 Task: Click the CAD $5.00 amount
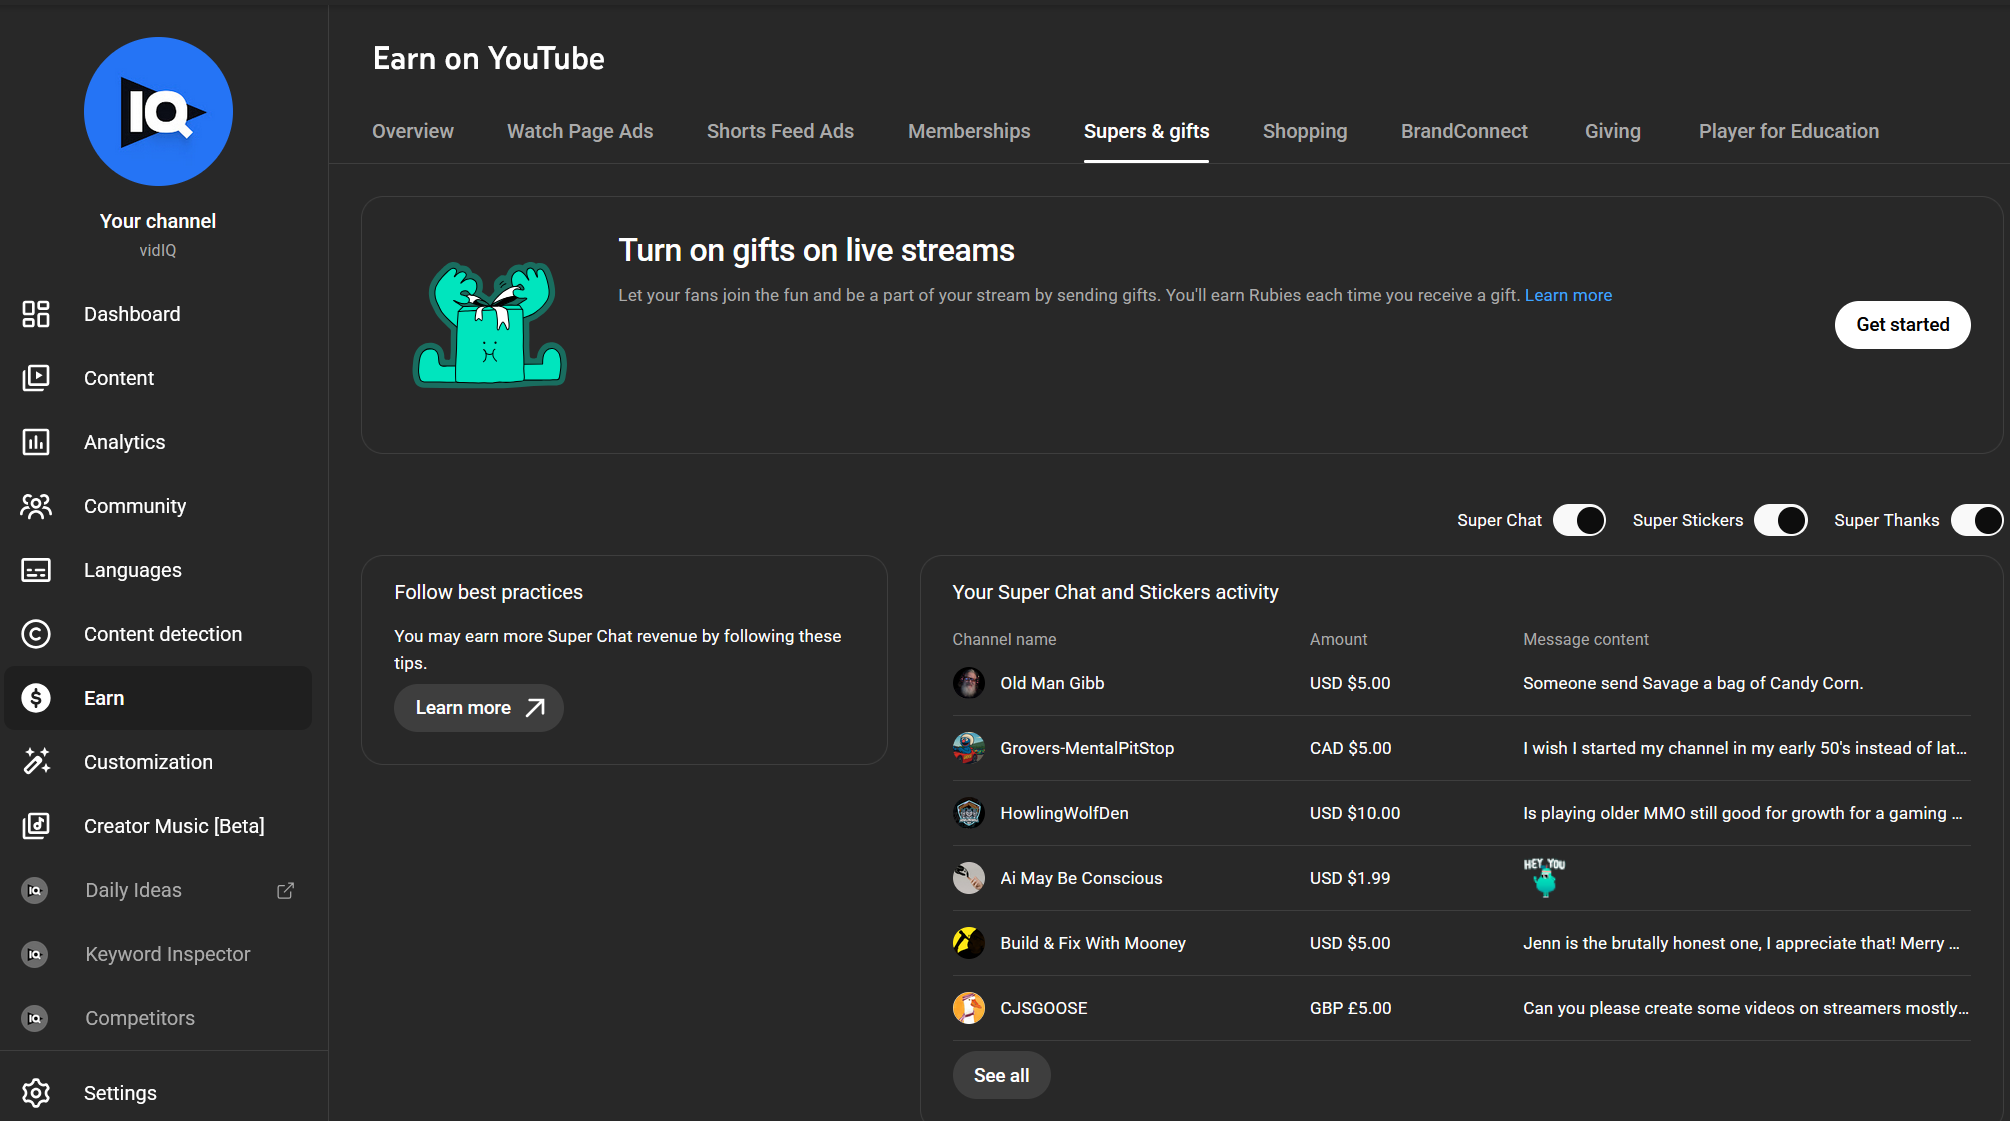click(1350, 748)
